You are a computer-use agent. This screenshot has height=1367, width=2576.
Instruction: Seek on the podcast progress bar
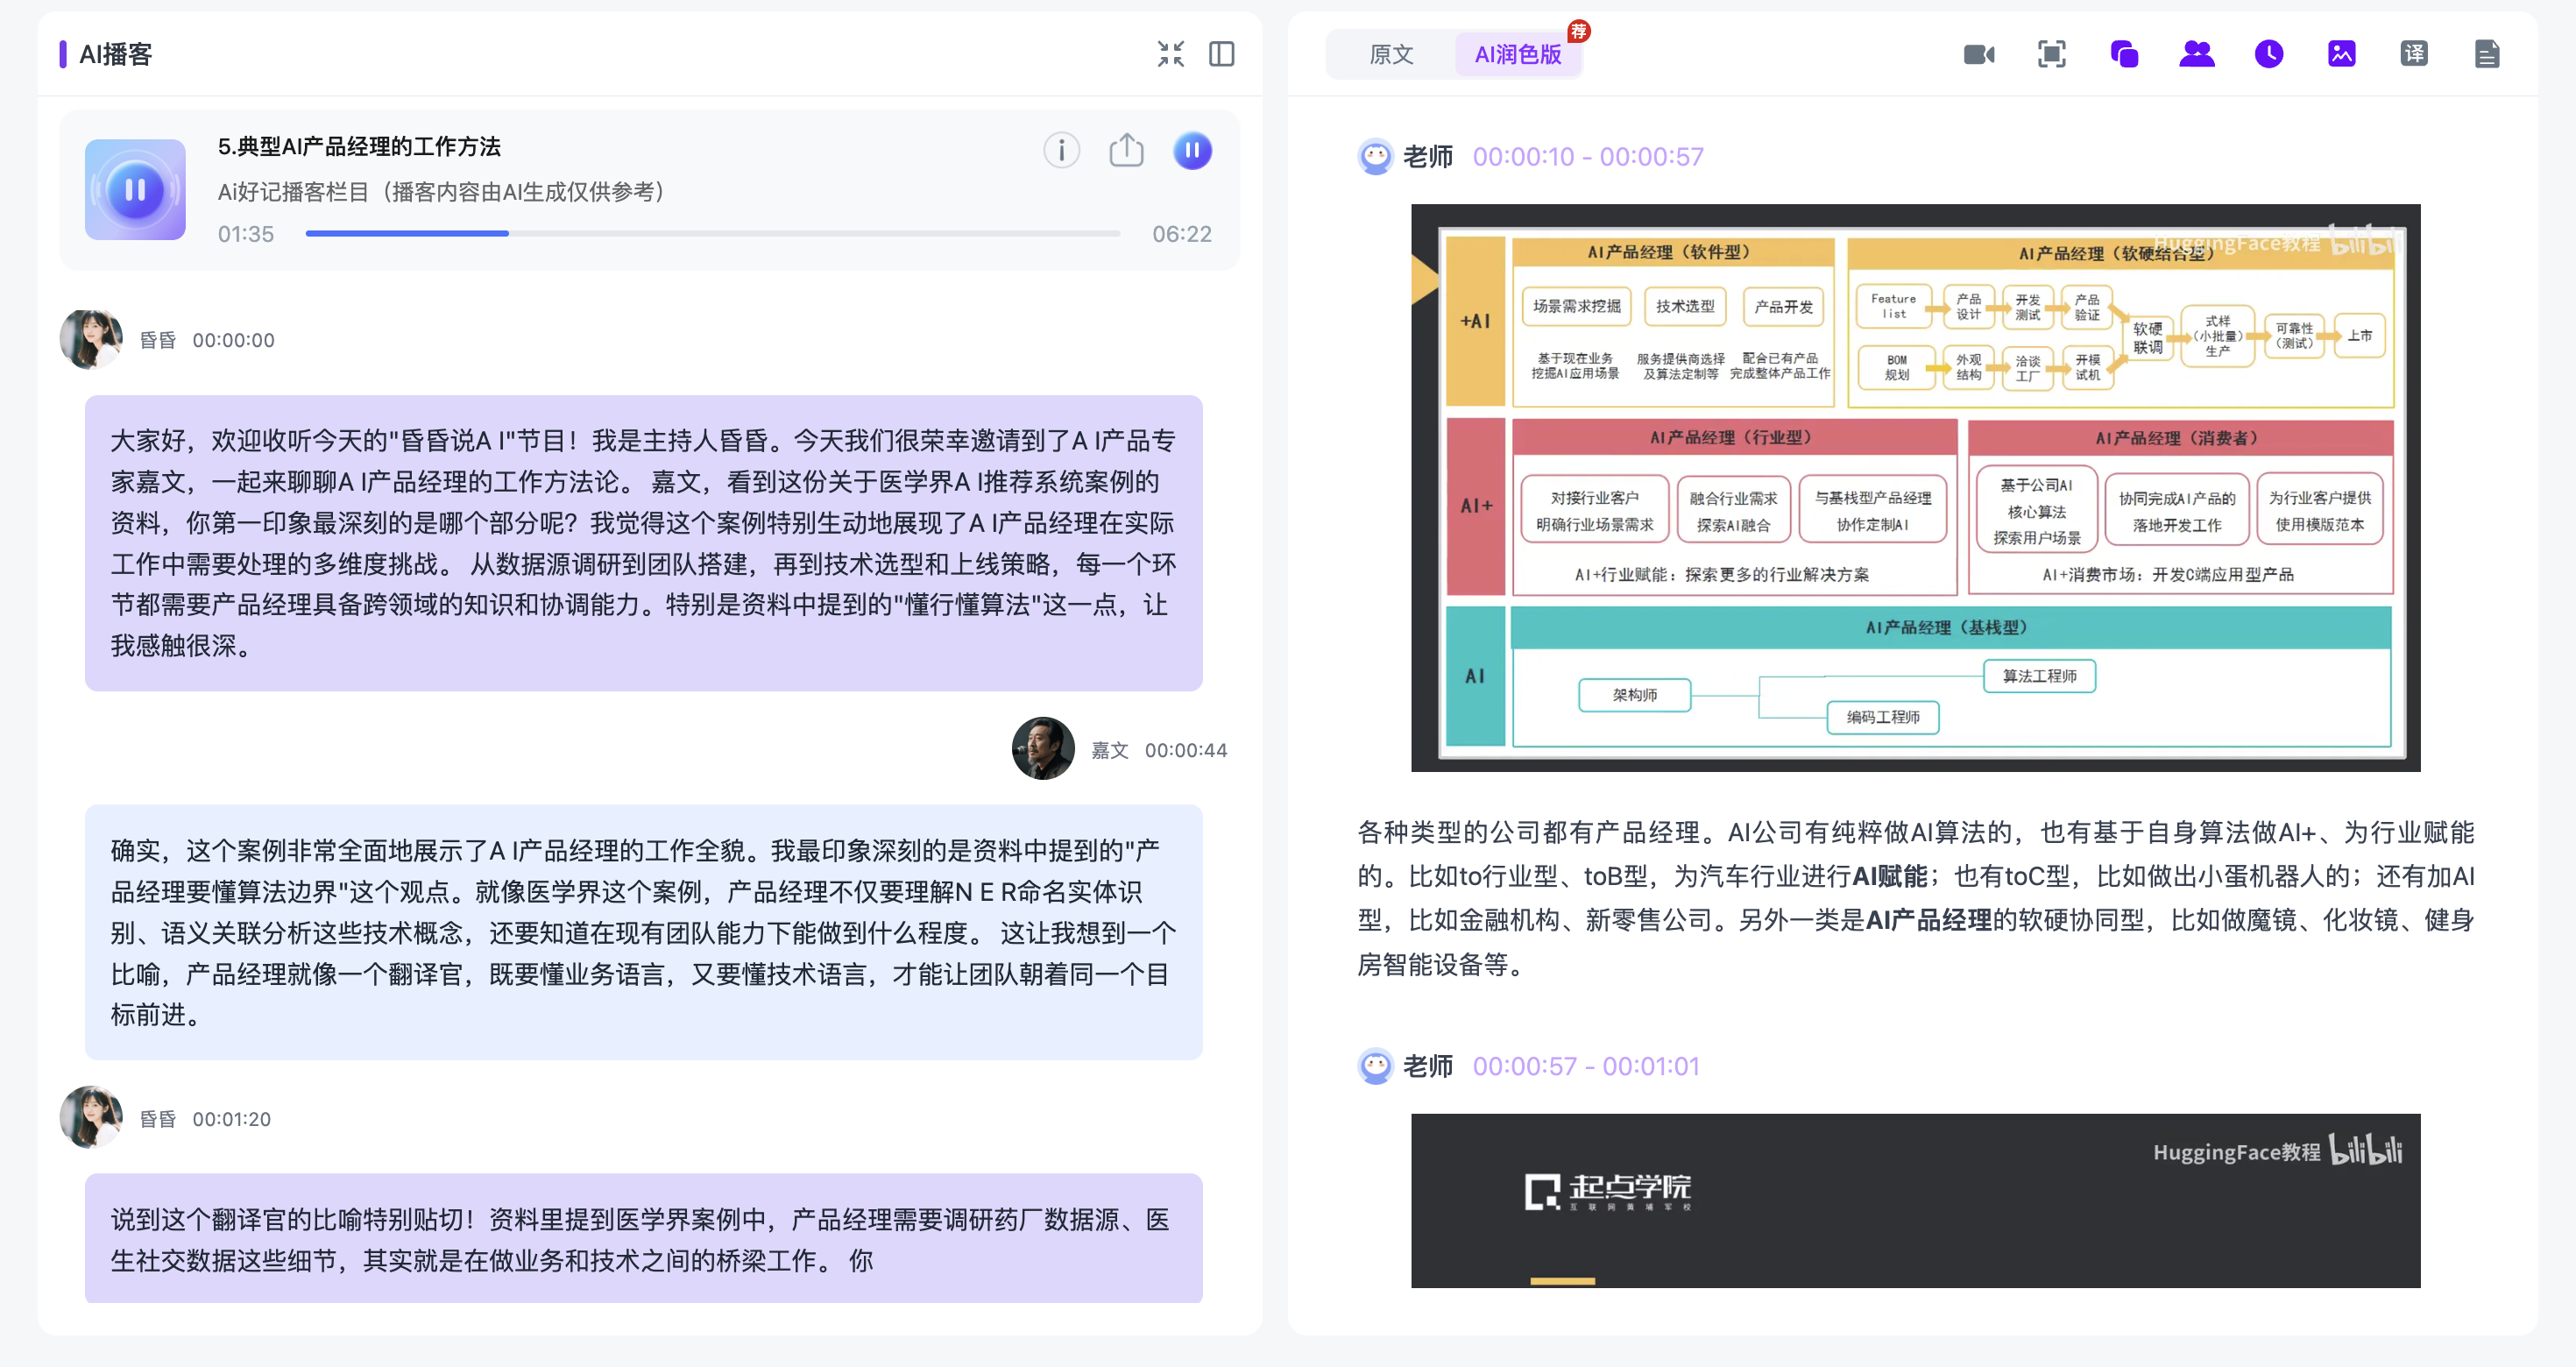tap(712, 233)
